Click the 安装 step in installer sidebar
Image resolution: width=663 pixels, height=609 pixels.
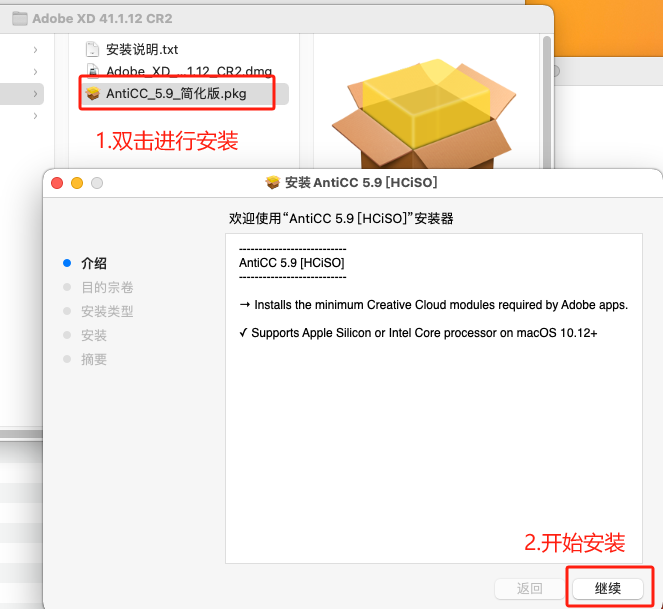[93, 335]
